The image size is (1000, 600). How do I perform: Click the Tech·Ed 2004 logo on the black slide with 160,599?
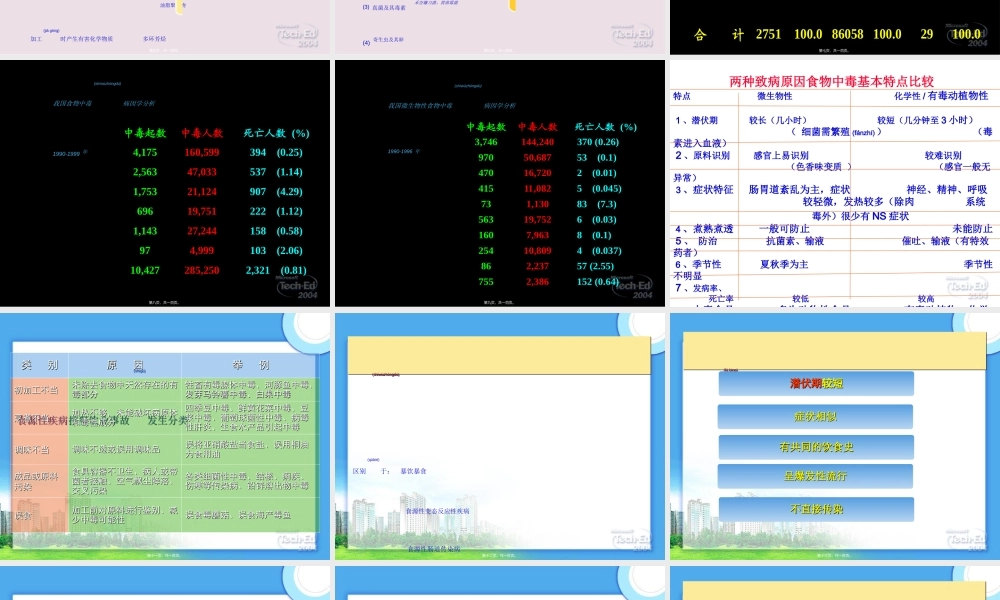tap(297, 286)
